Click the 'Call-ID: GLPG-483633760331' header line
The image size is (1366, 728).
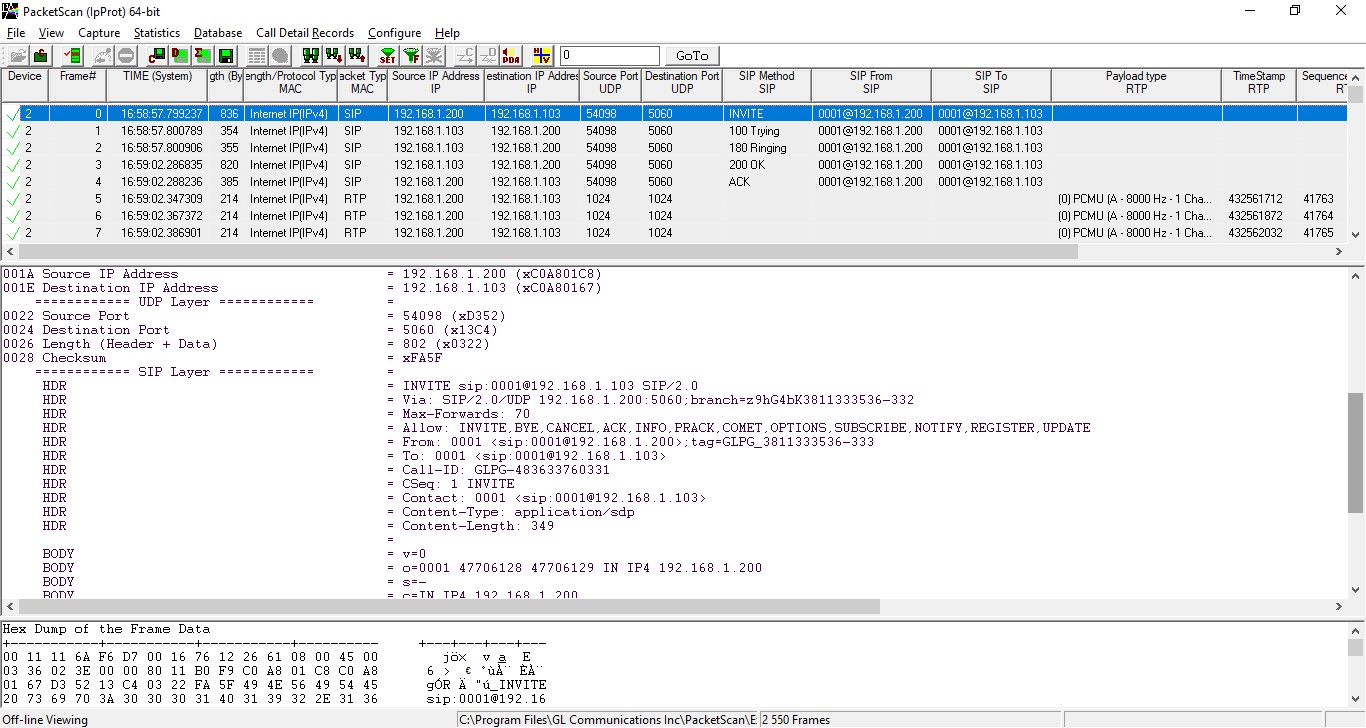point(506,470)
